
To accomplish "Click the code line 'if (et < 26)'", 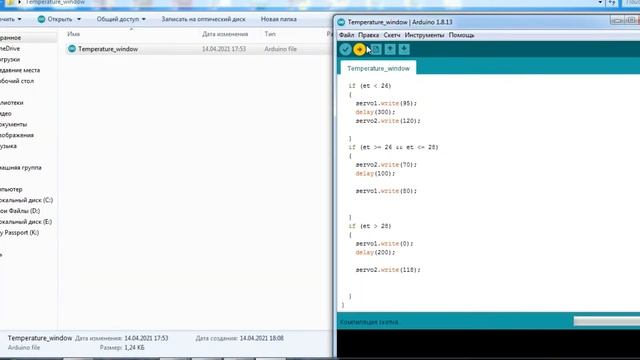I will click(x=370, y=86).
